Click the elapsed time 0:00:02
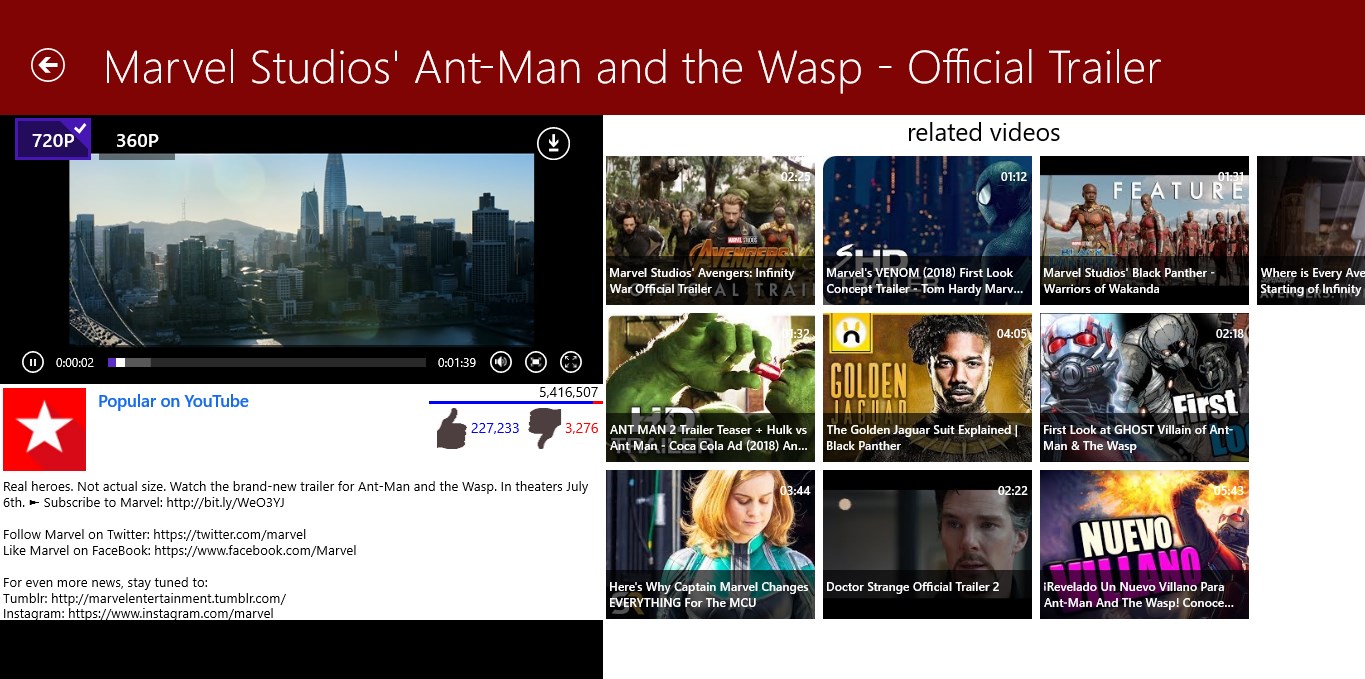Viewport: 1365px width, 679px height. coord(75,363)
